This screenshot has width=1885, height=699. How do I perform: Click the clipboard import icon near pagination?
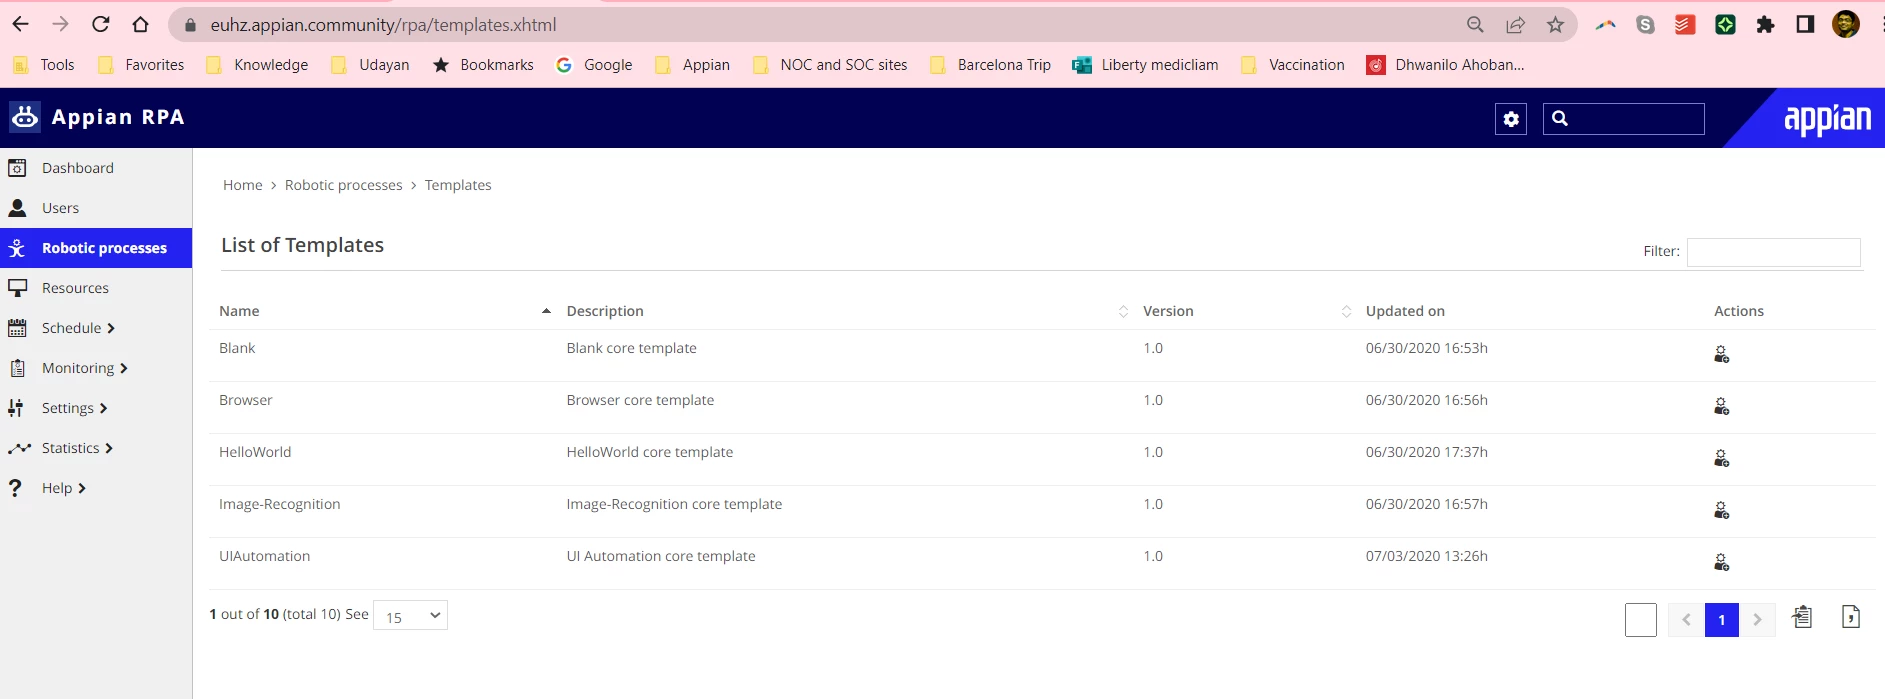click(1802, 617)
